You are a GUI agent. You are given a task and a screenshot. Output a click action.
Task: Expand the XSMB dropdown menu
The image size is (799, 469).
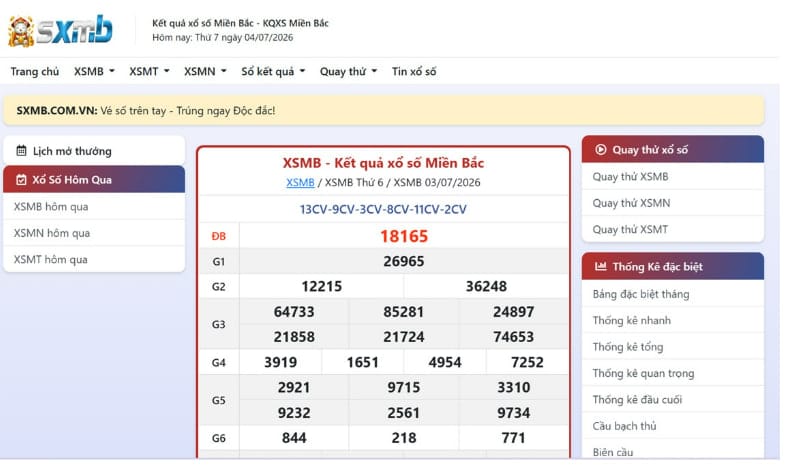[x=94, y=71]
